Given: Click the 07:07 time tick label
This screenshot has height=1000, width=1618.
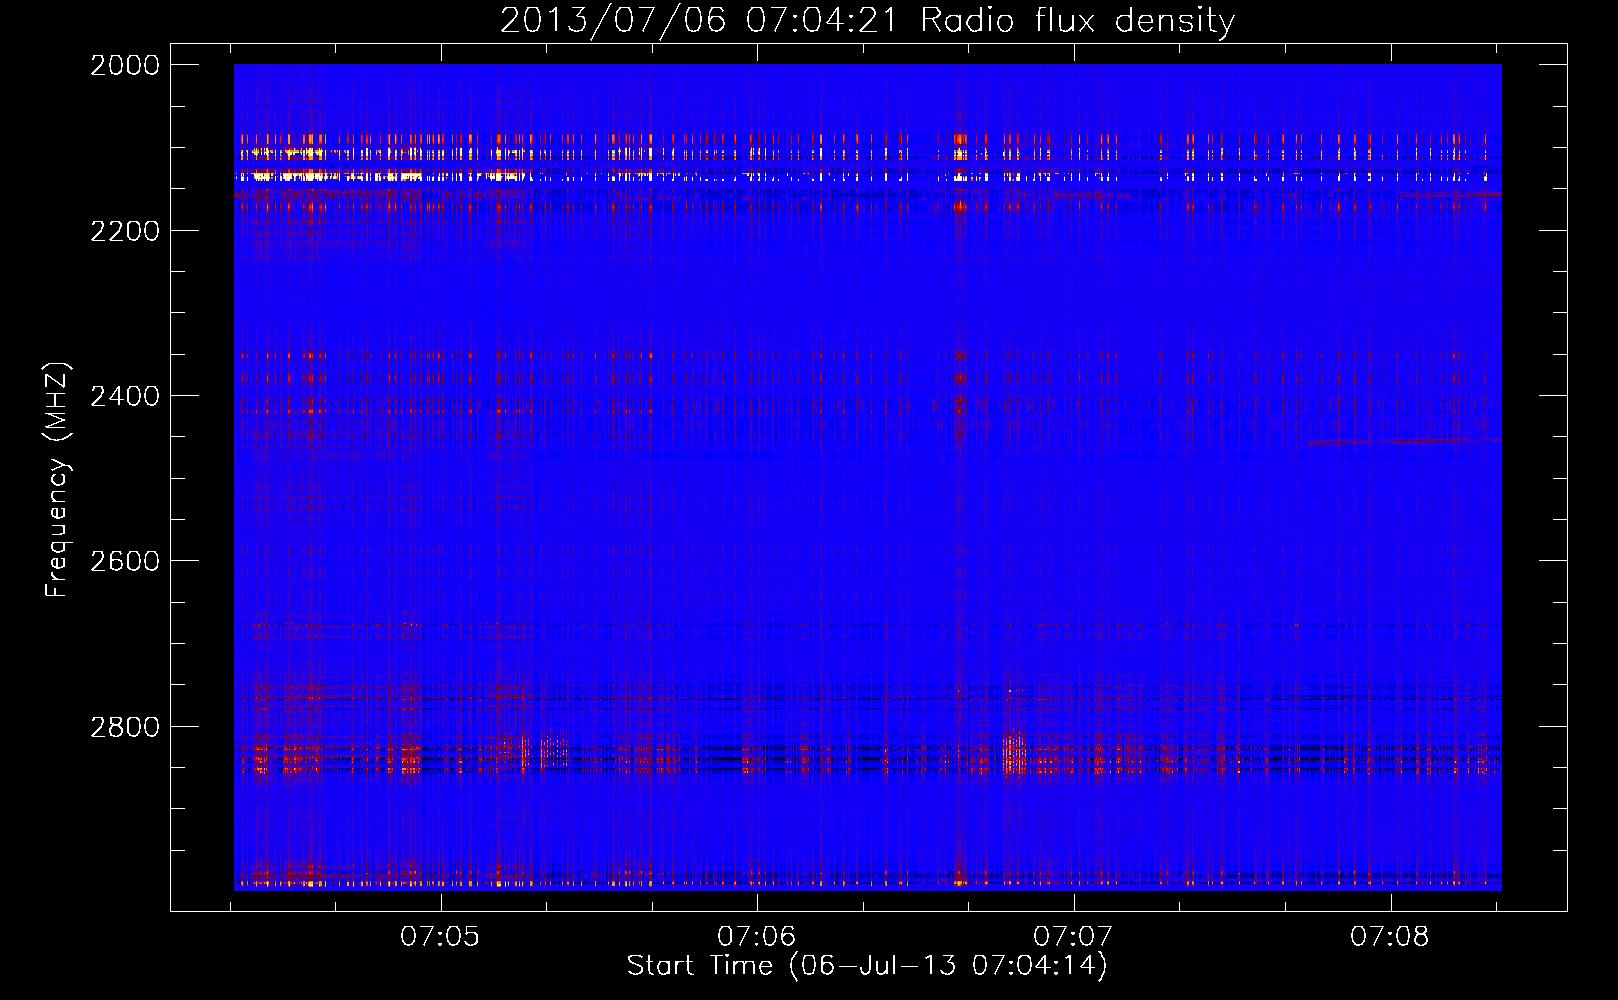Looking at the screenshot, I should click(x=1073, y=936).
